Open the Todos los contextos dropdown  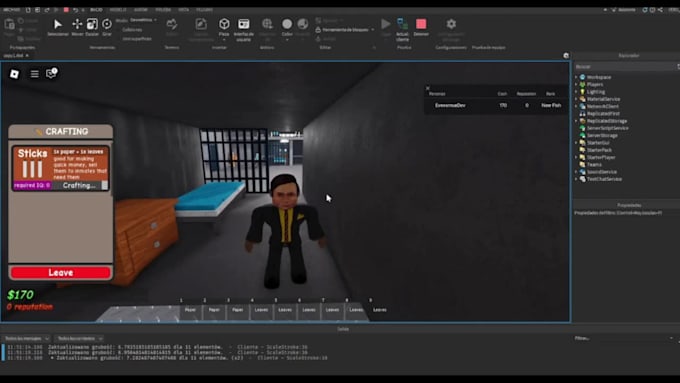[80, 338]
